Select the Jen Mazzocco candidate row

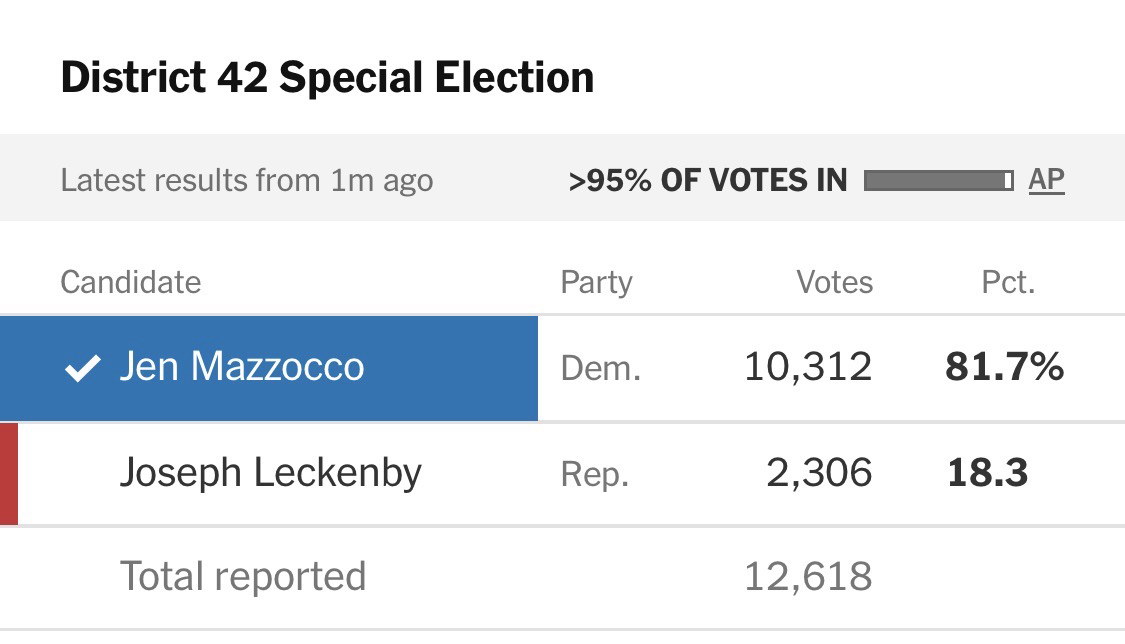pyautogui.click(x=268, y=368)
